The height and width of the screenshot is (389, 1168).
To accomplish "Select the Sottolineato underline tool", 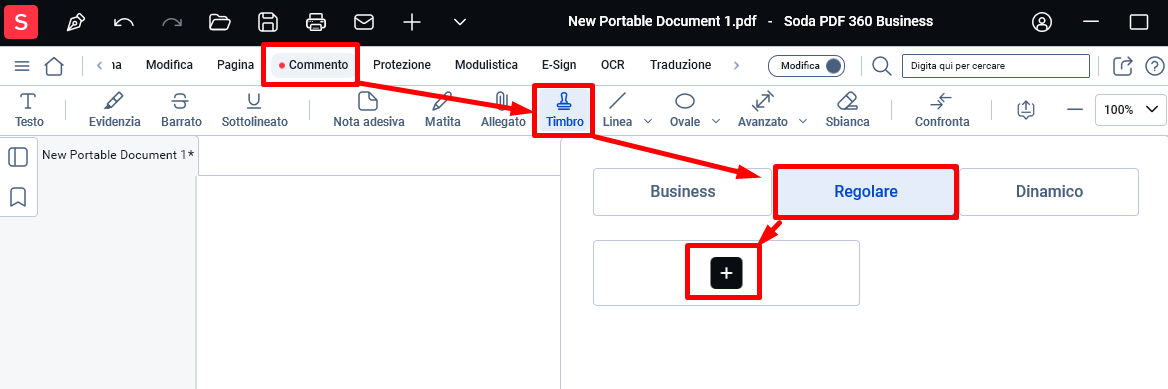I will click(255, 110).
